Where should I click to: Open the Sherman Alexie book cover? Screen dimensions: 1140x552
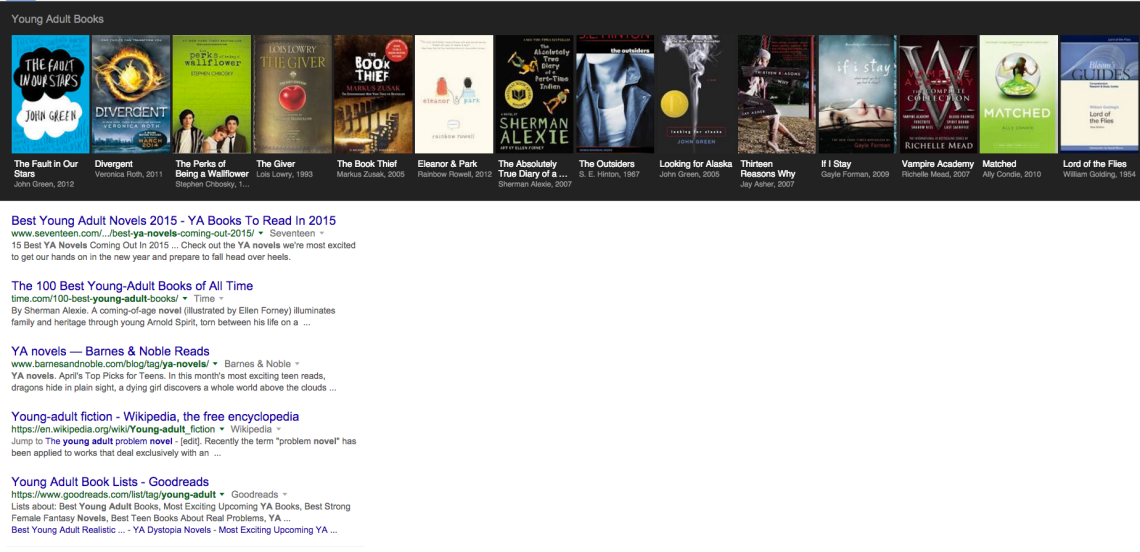click(535, 94)
